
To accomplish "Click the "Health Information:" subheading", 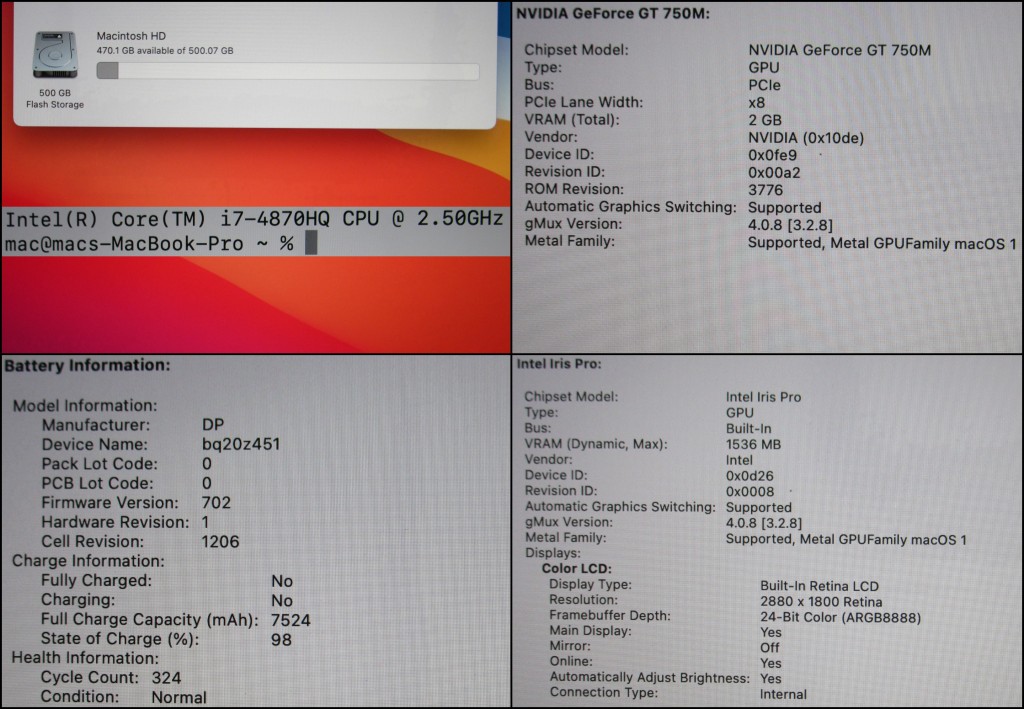I will point(85,658).
